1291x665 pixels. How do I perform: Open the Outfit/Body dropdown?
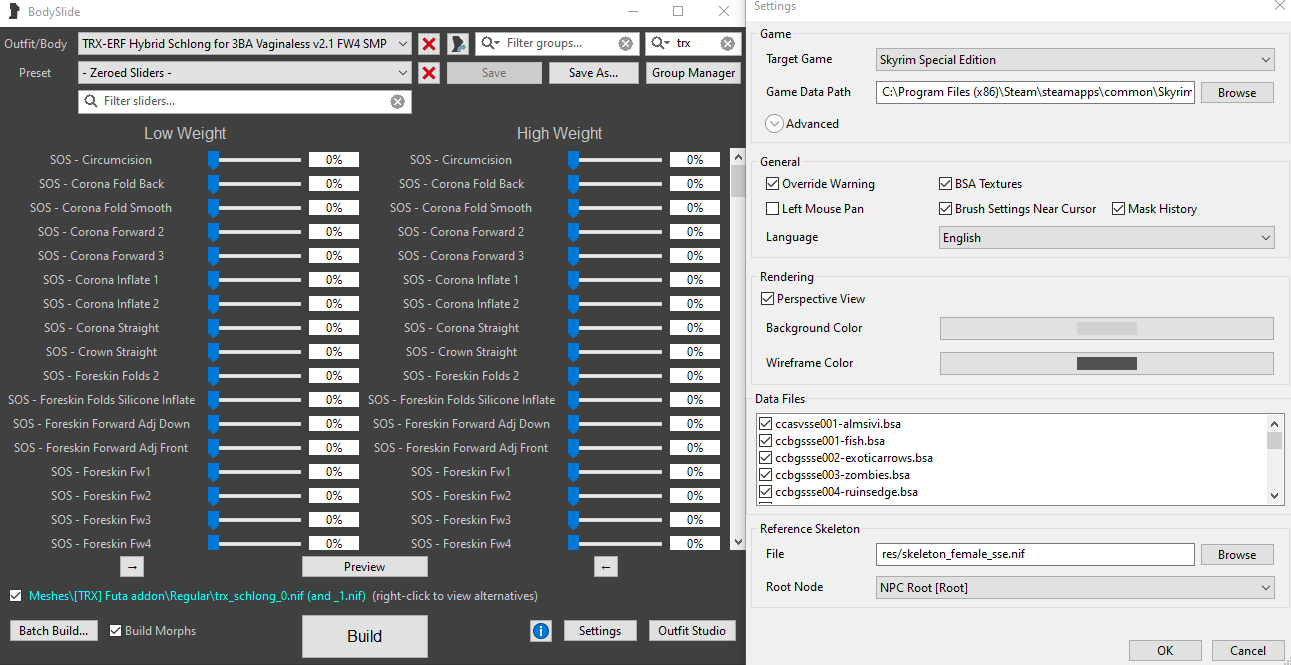pos(245,44)
